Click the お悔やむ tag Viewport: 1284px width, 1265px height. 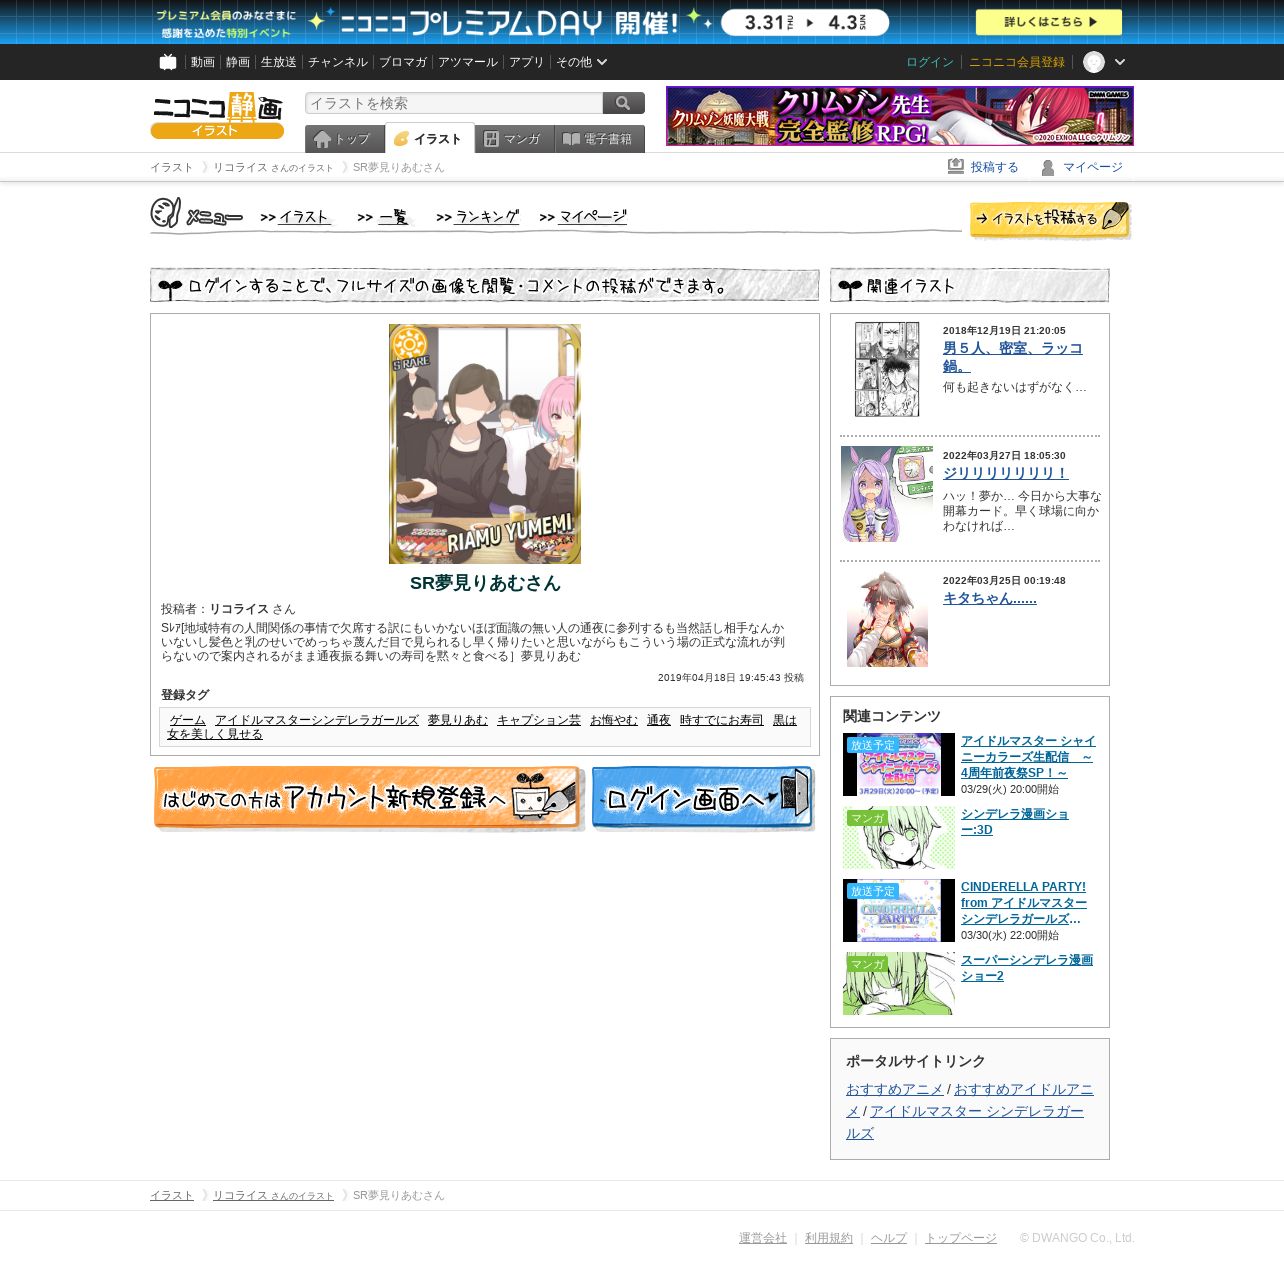click(x=614, y=720)
